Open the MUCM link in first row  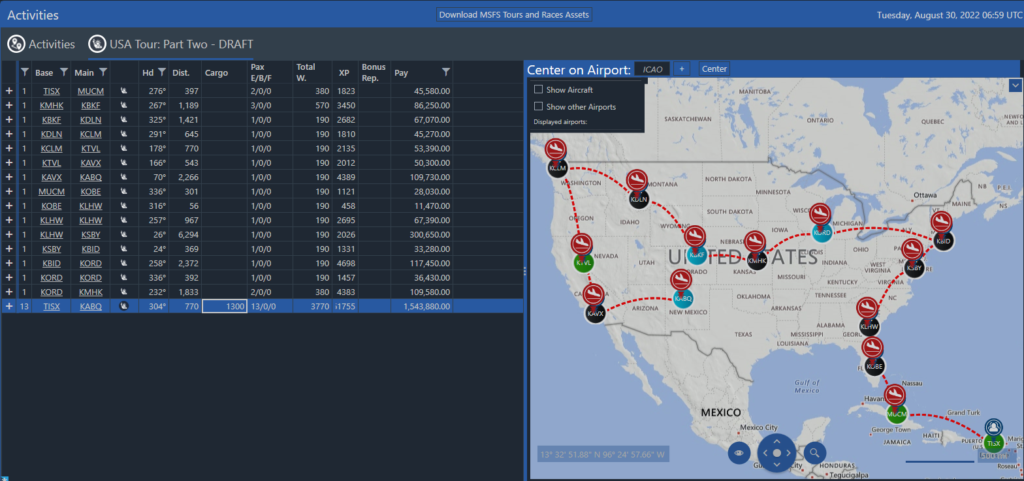point(91,91)
